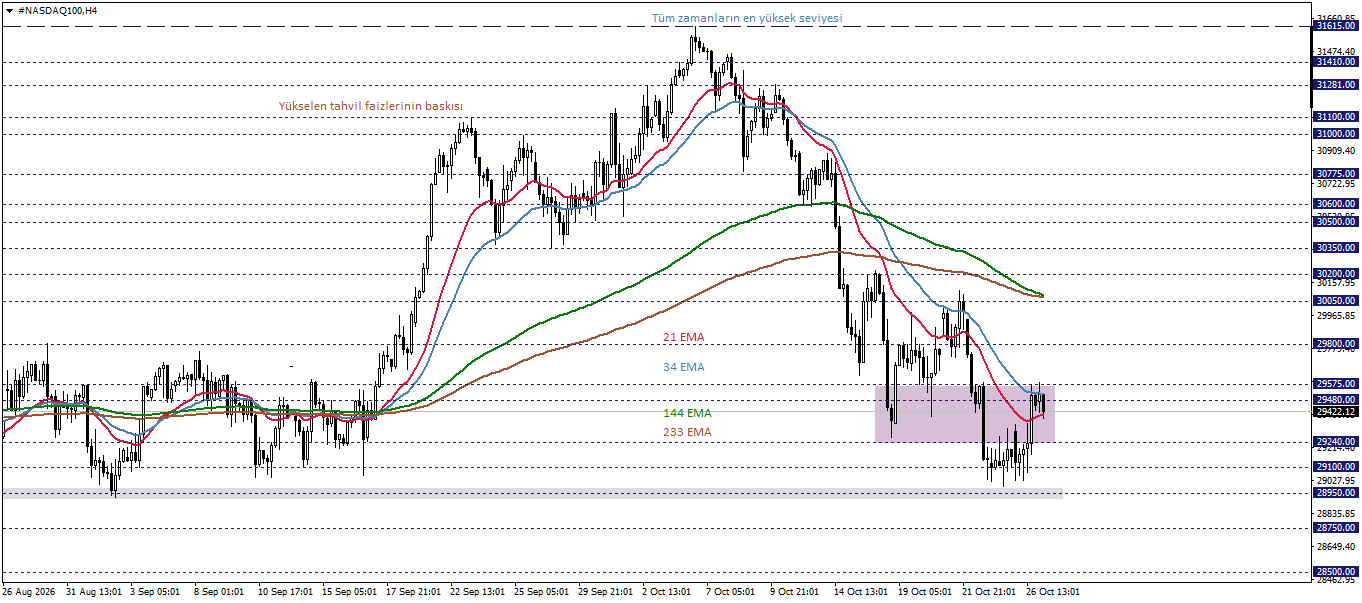Select the 29100.00 price level tag

coord(1335,467)
